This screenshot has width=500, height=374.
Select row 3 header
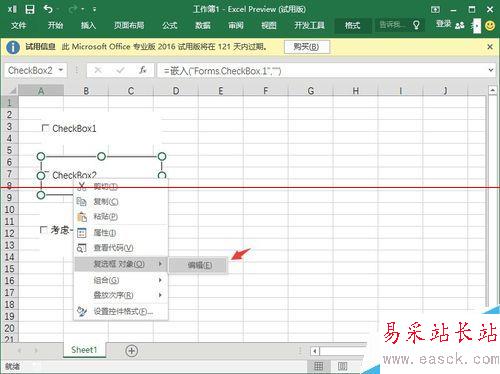click(x=9, y=126)
